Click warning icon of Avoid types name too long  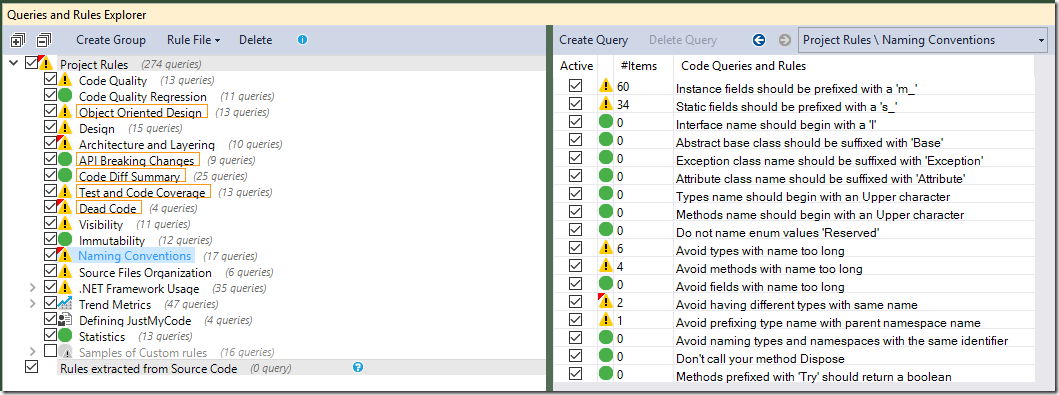606,248
